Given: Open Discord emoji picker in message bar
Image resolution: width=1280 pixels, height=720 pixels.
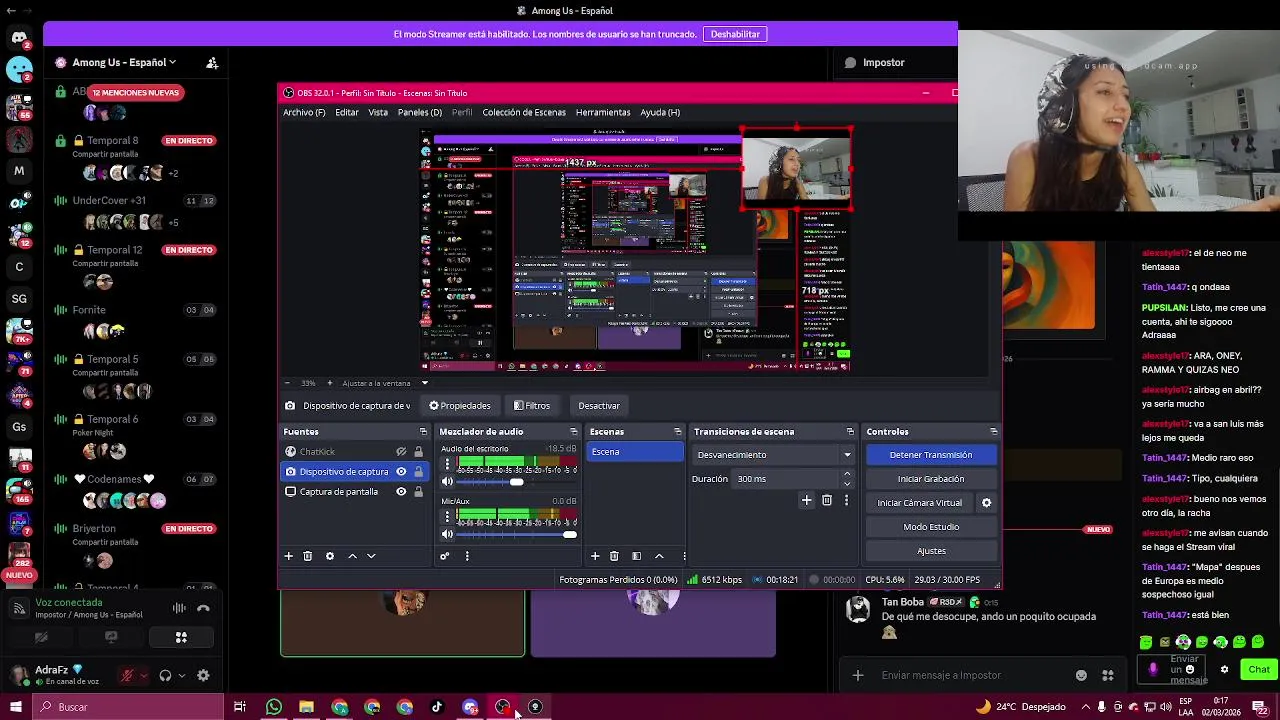Looking at the screenshot, I should pos(1081,675).
